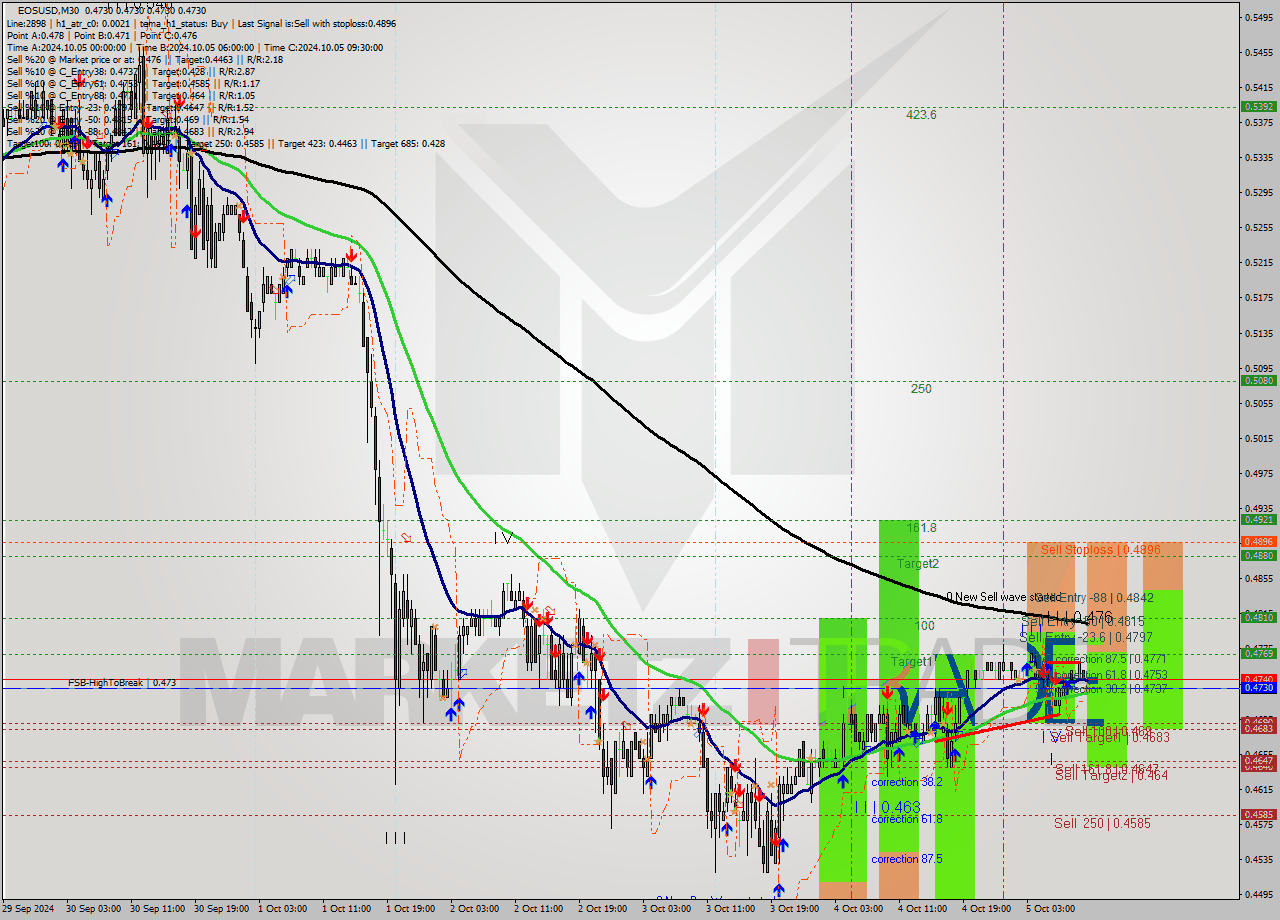Click the '0 New Sell wave started' label
Image resolution: width=1280 pixels, height=920 pixels.
[1003, 597]
